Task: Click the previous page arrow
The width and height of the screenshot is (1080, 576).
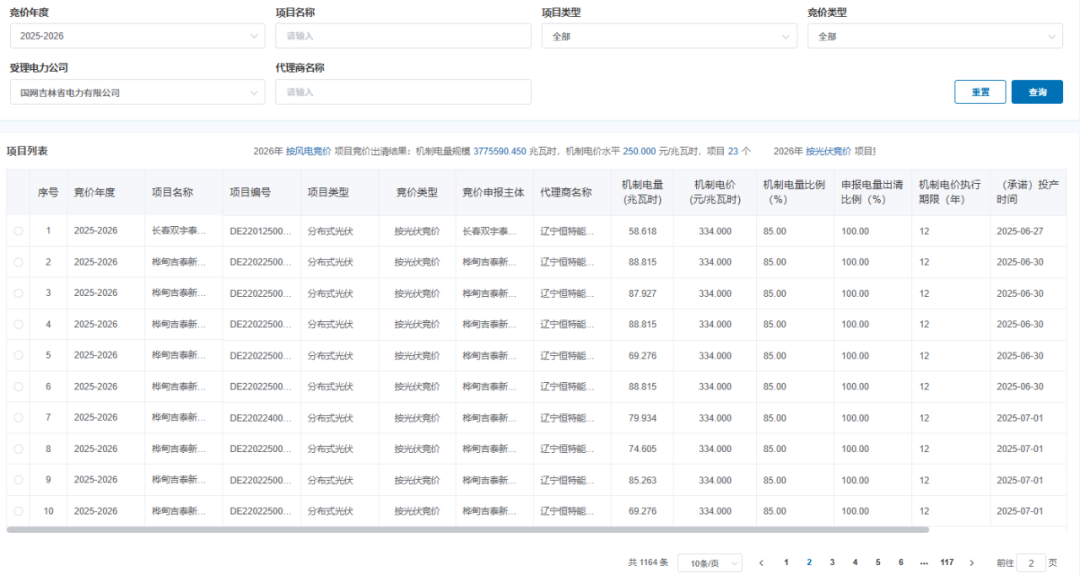Action: [x=762, y=562]
